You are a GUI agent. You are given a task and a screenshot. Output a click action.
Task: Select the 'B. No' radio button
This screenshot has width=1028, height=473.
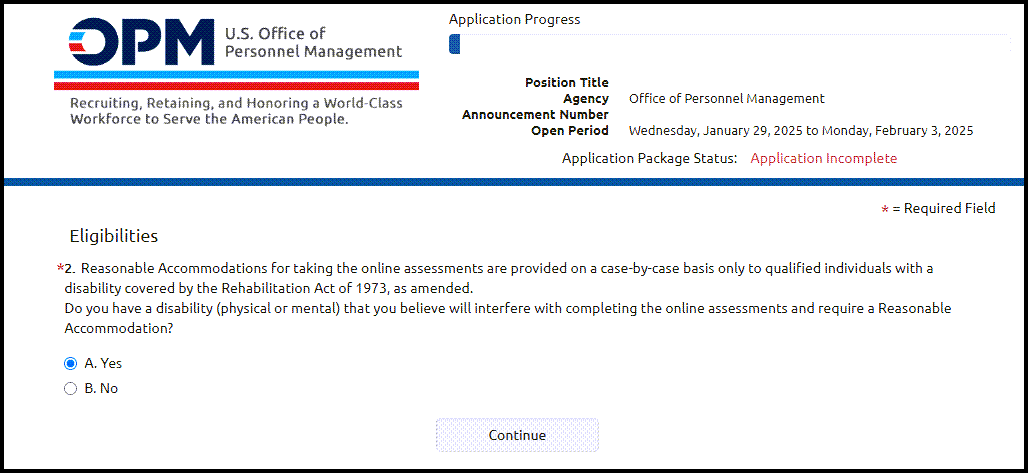click(70, 389)
